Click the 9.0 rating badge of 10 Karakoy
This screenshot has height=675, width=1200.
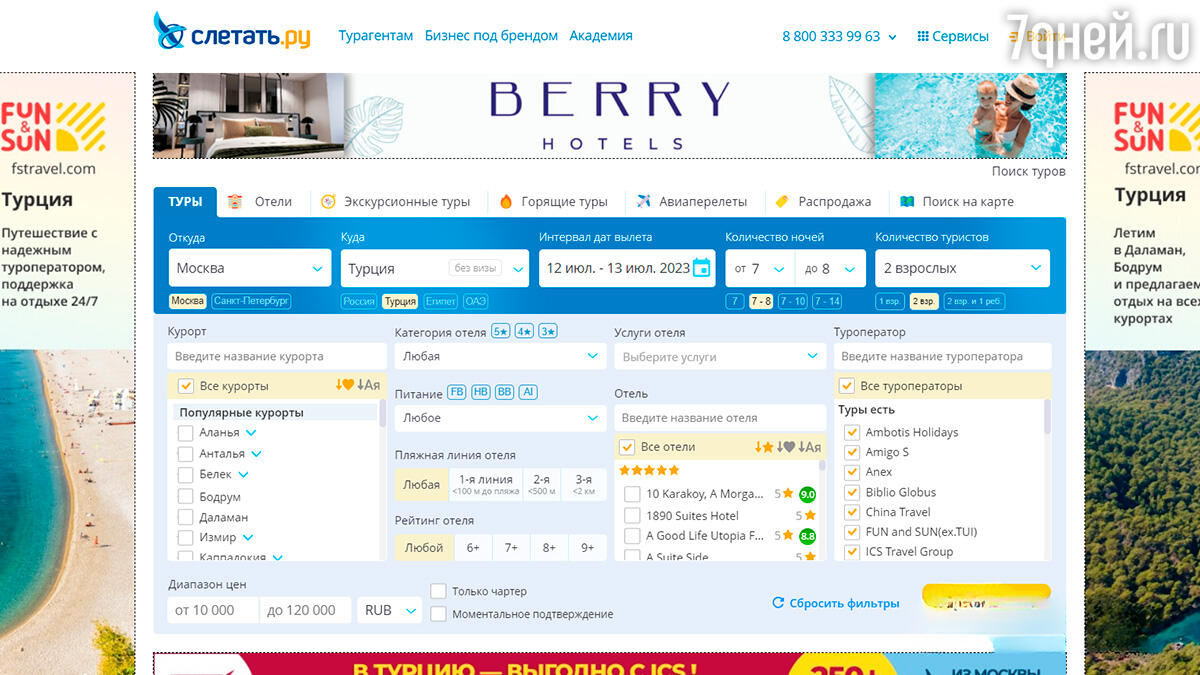click(807, 494)
